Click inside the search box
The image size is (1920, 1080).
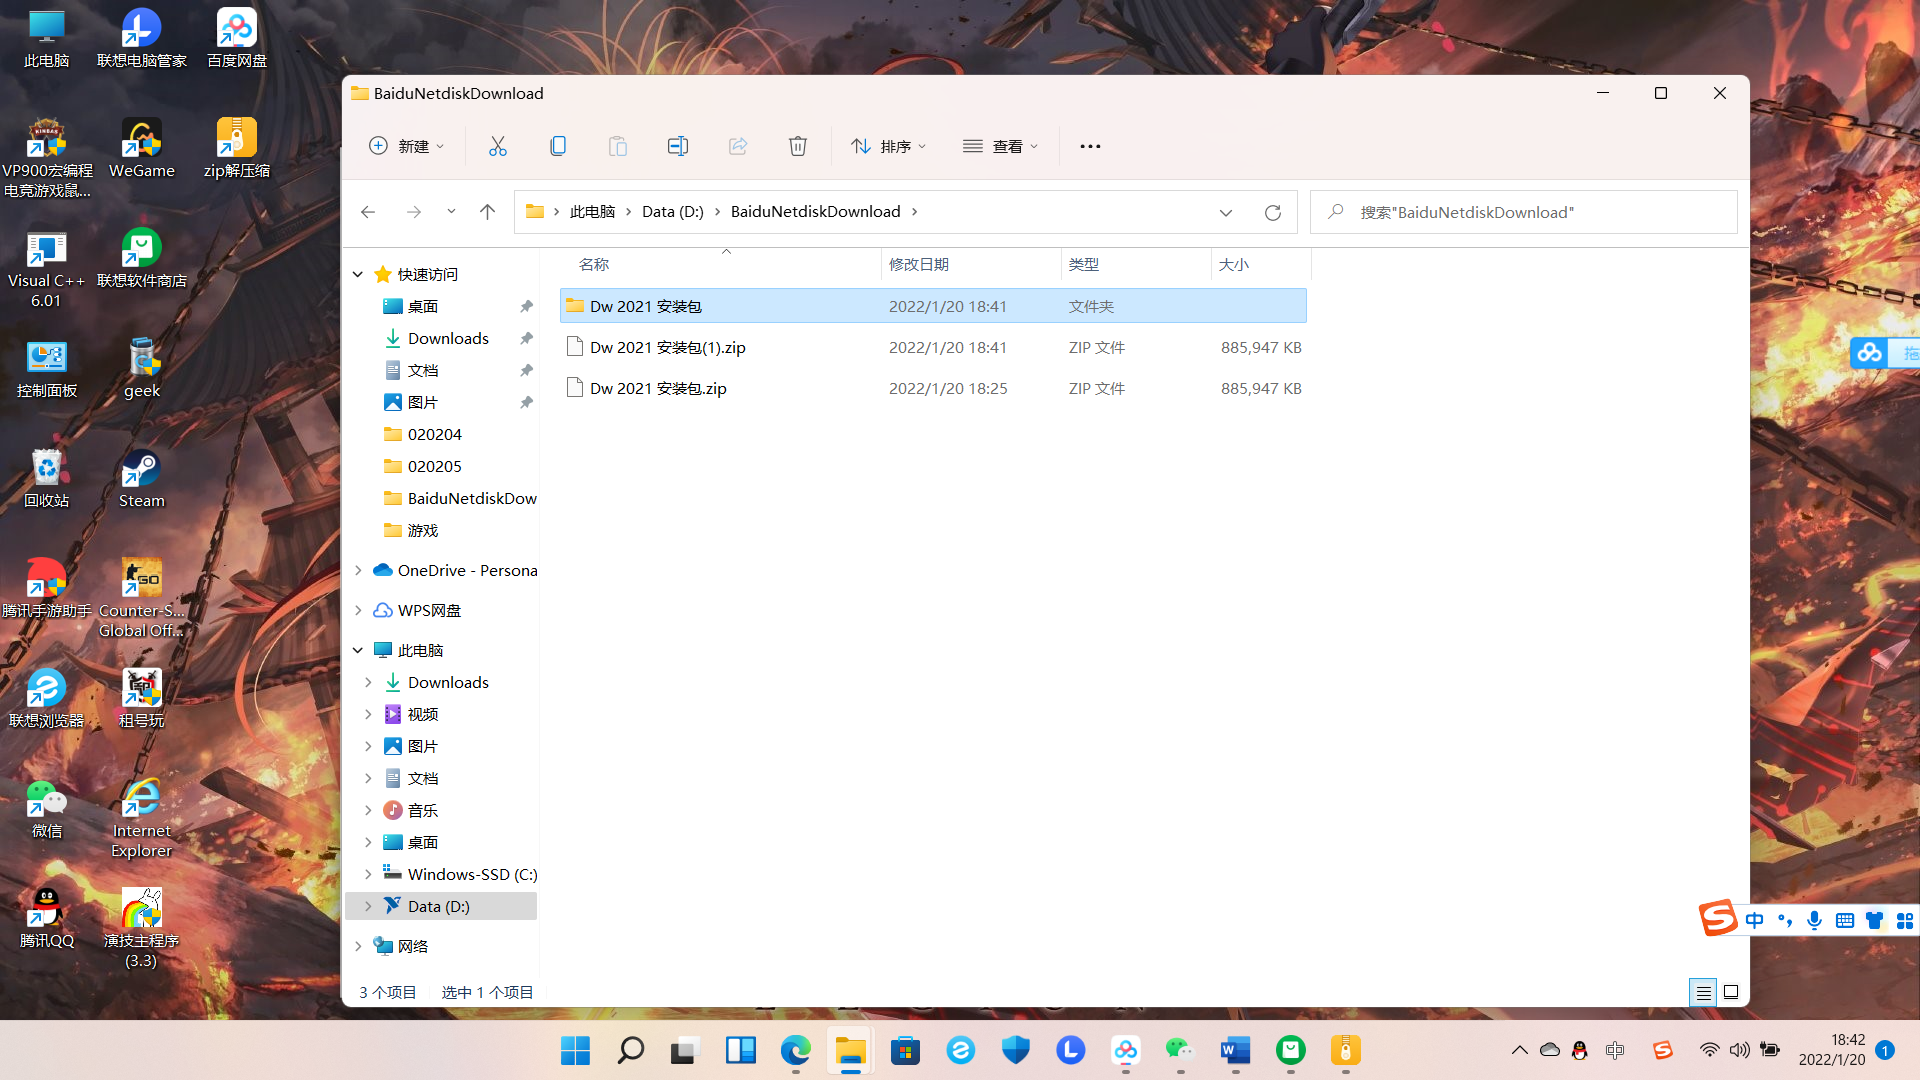pyautogui.click(x=1500, y=212)
